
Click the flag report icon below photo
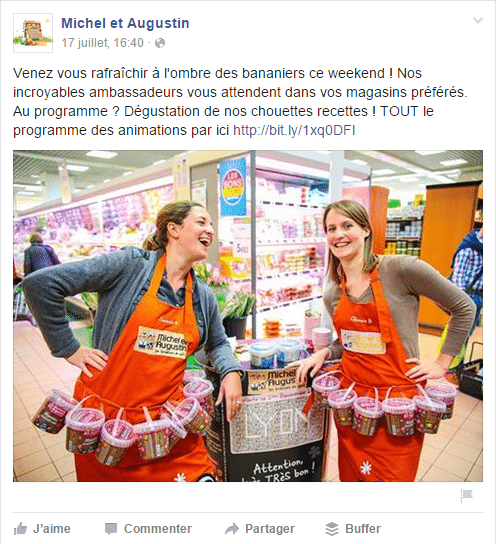point(466,495)
